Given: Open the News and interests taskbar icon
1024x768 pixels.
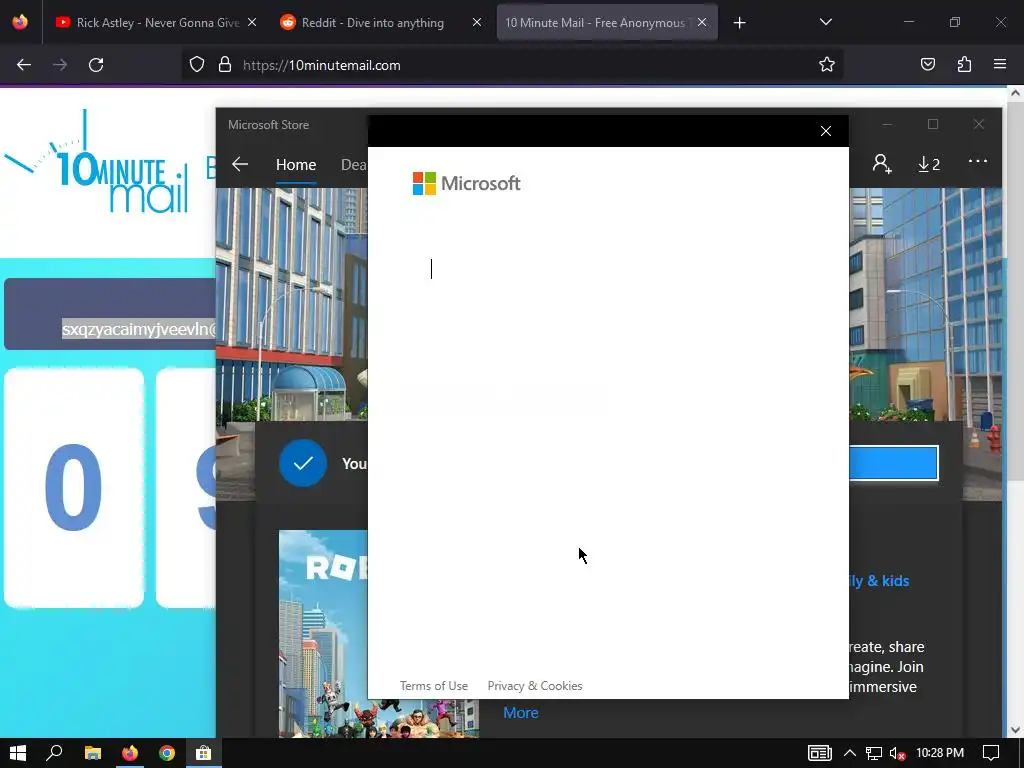Looking at the screenshot, I should point(820,753).
